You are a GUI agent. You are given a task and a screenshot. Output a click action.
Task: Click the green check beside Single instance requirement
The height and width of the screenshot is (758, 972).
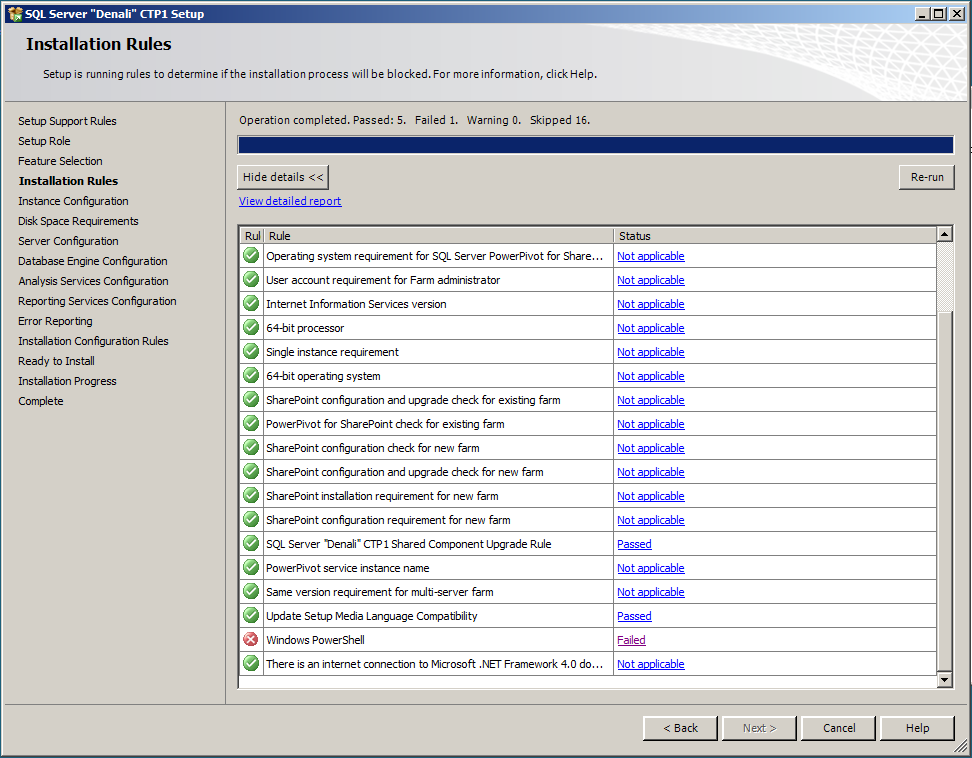[x=250, y=351]
